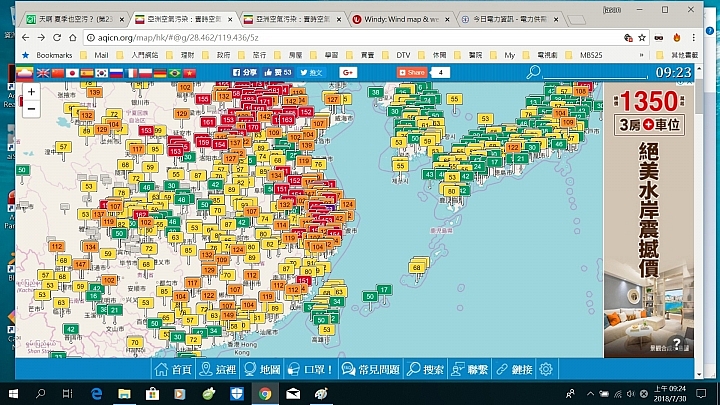
Task: Open the My bookmark folder
Action: pos(503,55)
